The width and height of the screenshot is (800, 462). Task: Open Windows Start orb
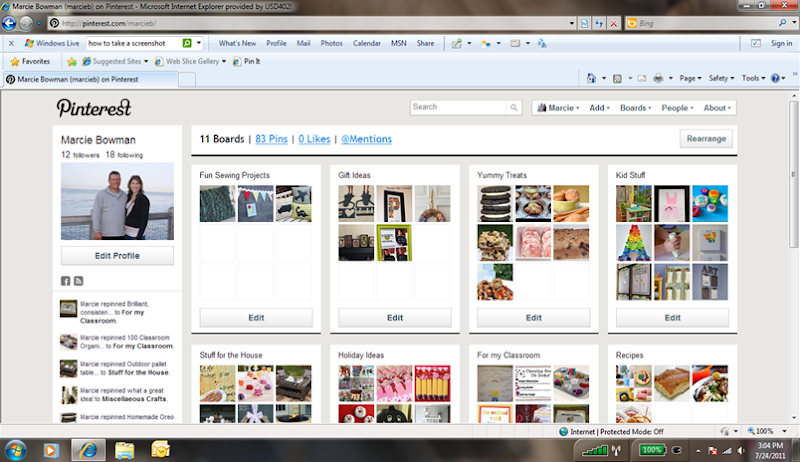[15, 450]
